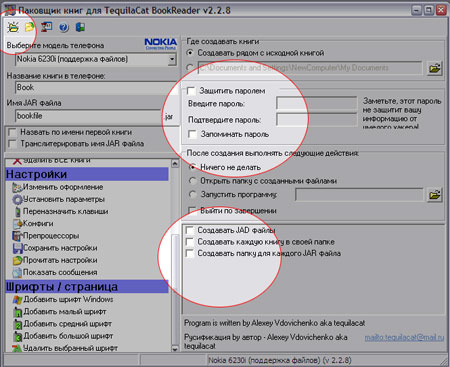Open 'Изменить оформление' settings item
Screen dimensions: 450x367
point(63,188)
